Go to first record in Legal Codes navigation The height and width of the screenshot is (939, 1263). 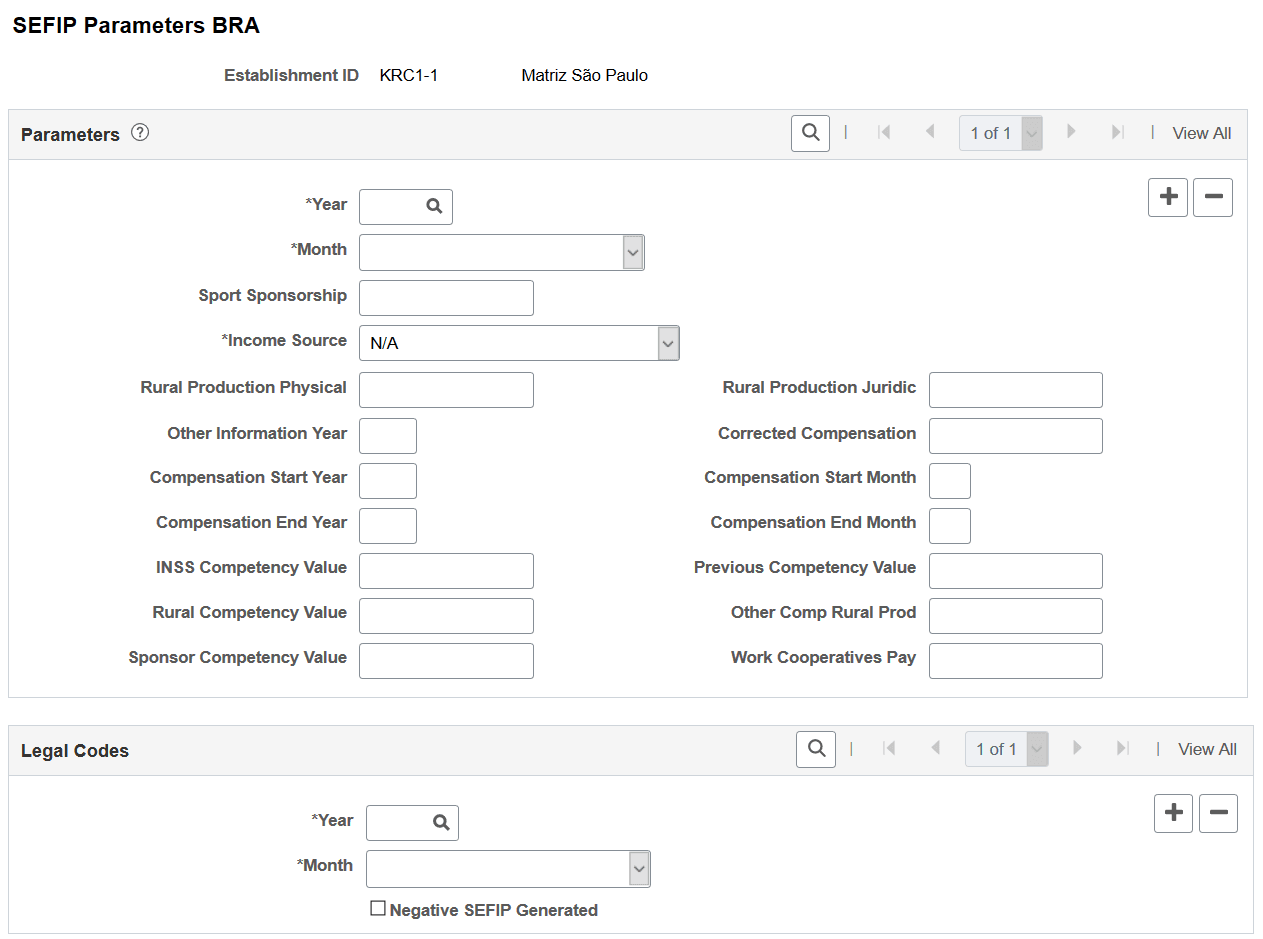tap(890, 748)
